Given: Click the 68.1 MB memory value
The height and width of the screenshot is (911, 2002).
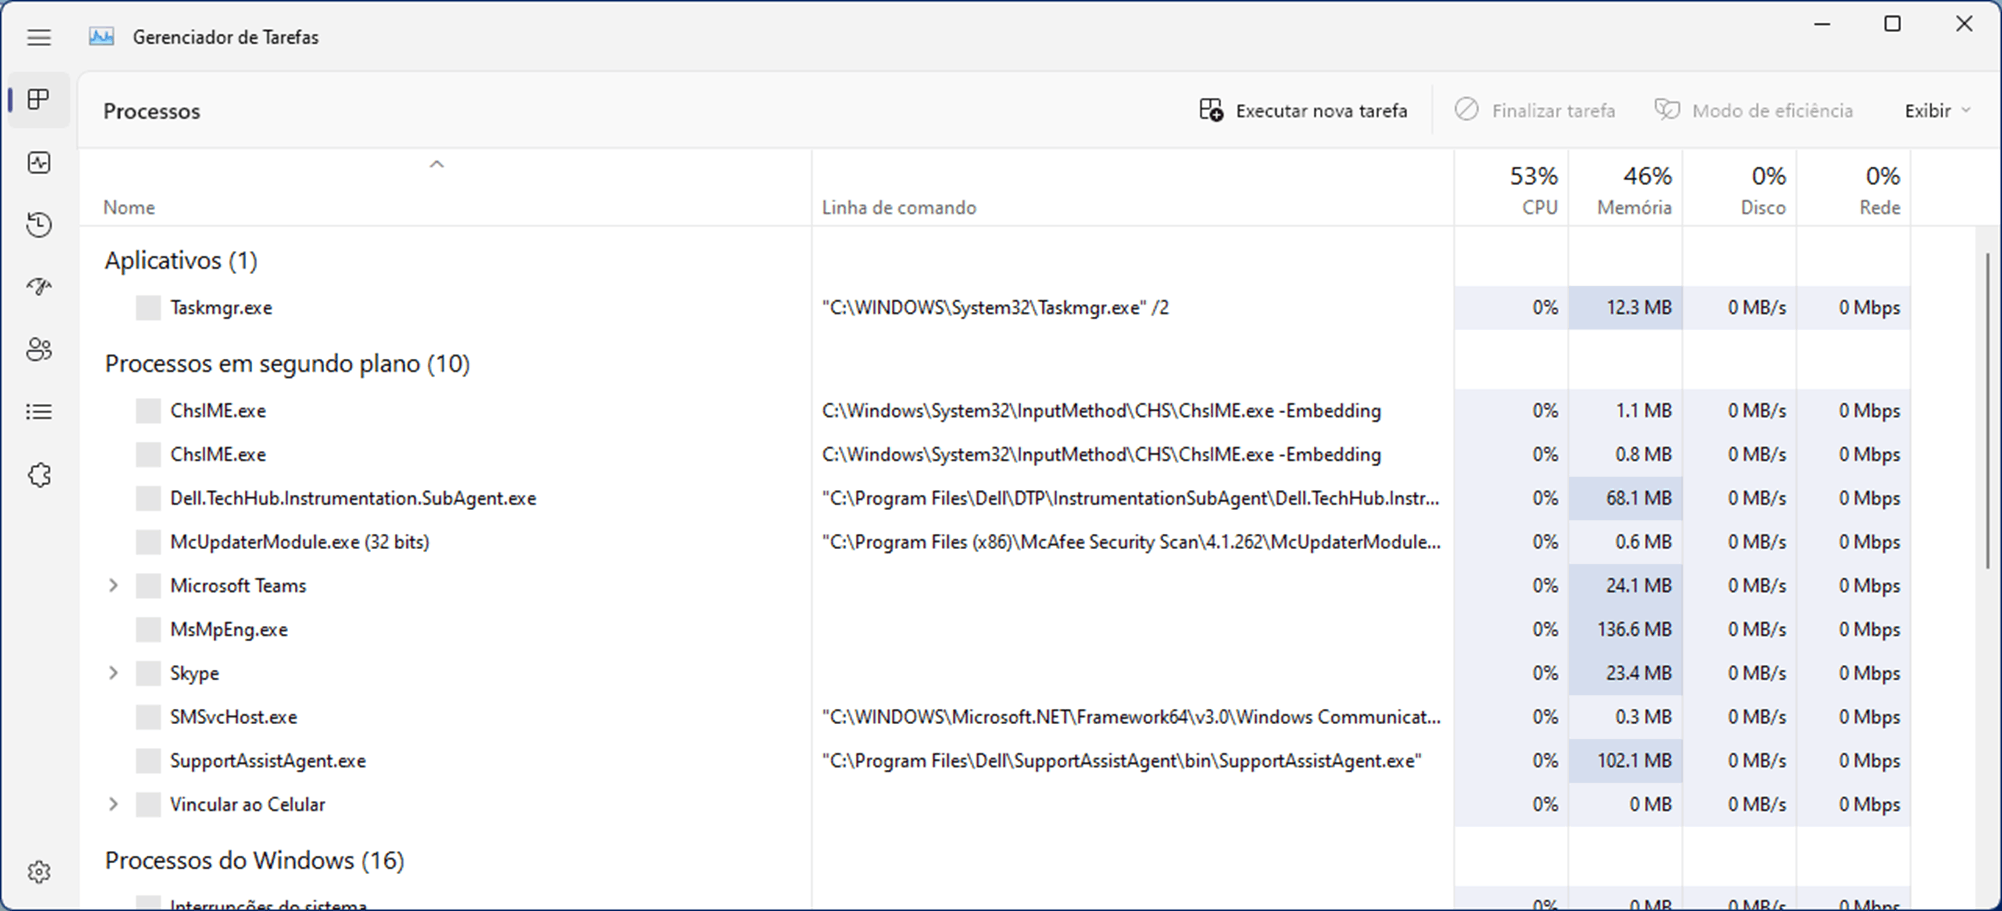Looking at the screenshot, I should pyautogui.click(x=1639, y=498).
